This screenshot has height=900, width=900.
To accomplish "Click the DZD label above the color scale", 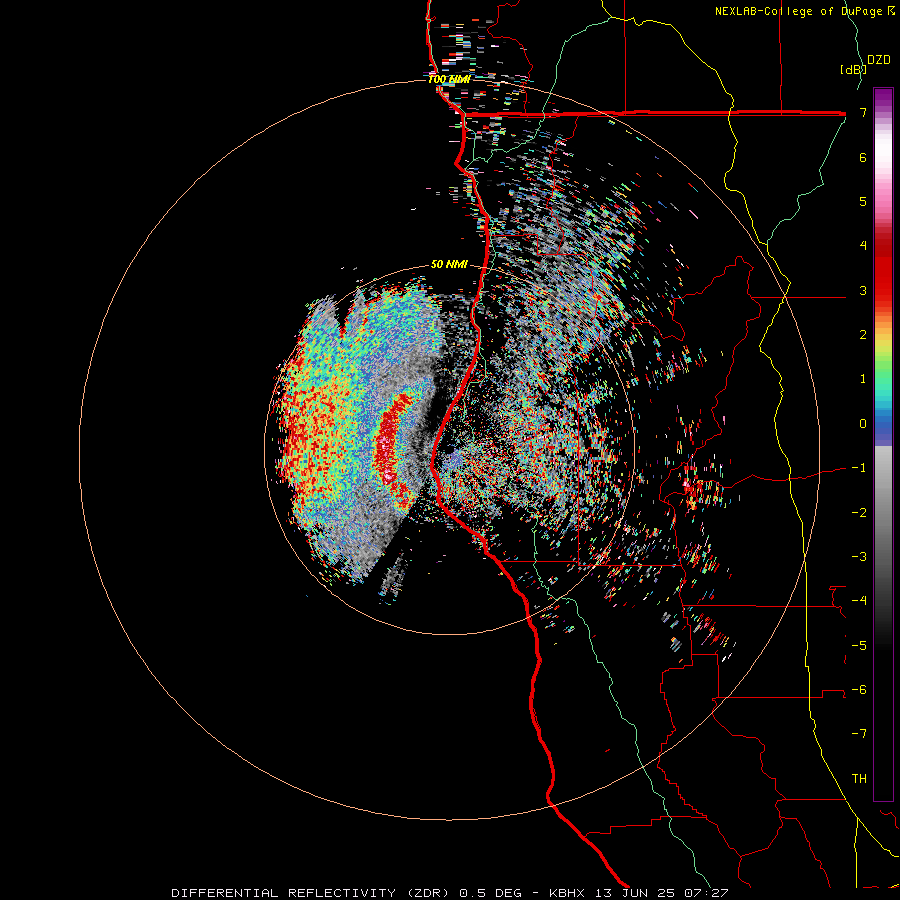I will coord(879,60).
